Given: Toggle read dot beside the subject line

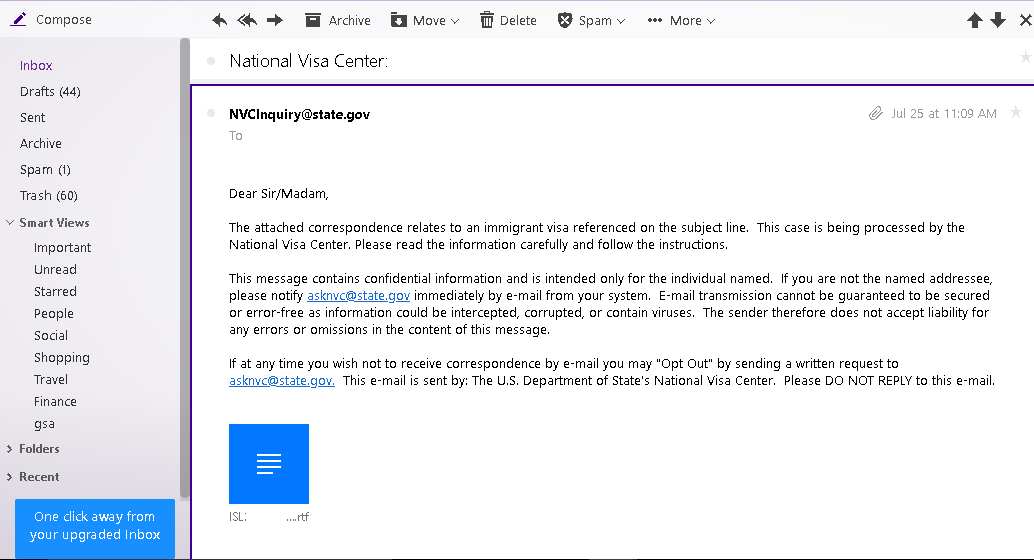Looking at the screenshot, I should pyautogui.click(x=211, y=61).
